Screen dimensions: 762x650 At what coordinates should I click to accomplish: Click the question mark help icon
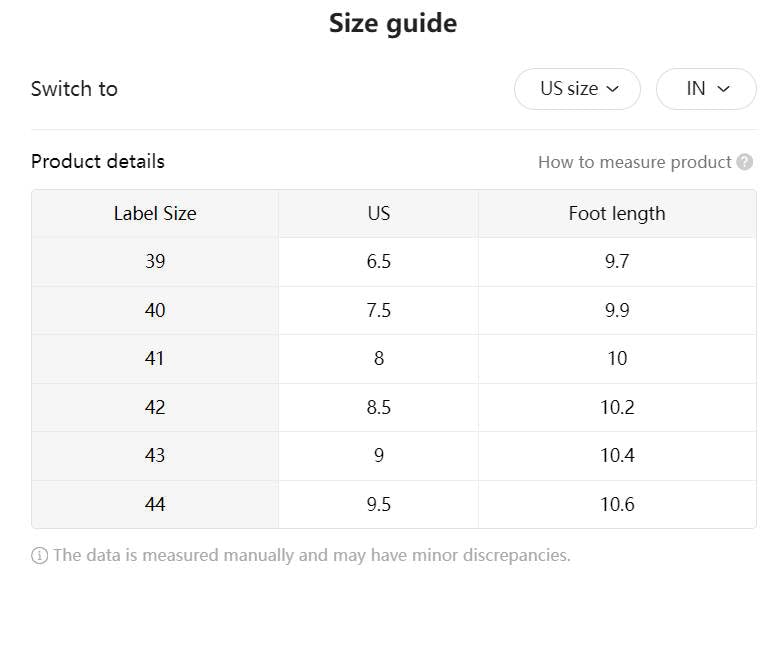pyautogui.click(x=744, y=162)
